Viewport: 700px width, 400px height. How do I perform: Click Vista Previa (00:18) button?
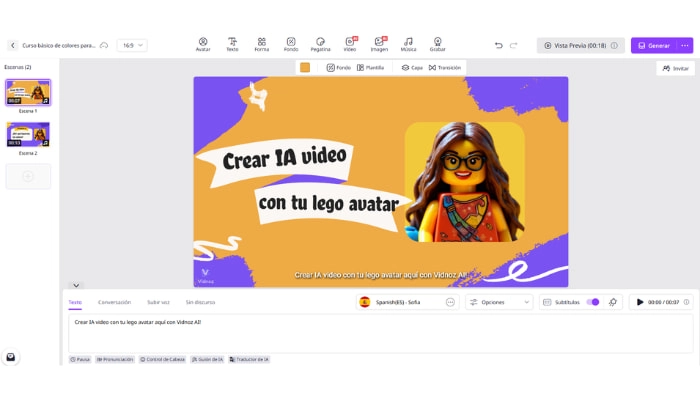pyautogui.click(x=580, y=45)
